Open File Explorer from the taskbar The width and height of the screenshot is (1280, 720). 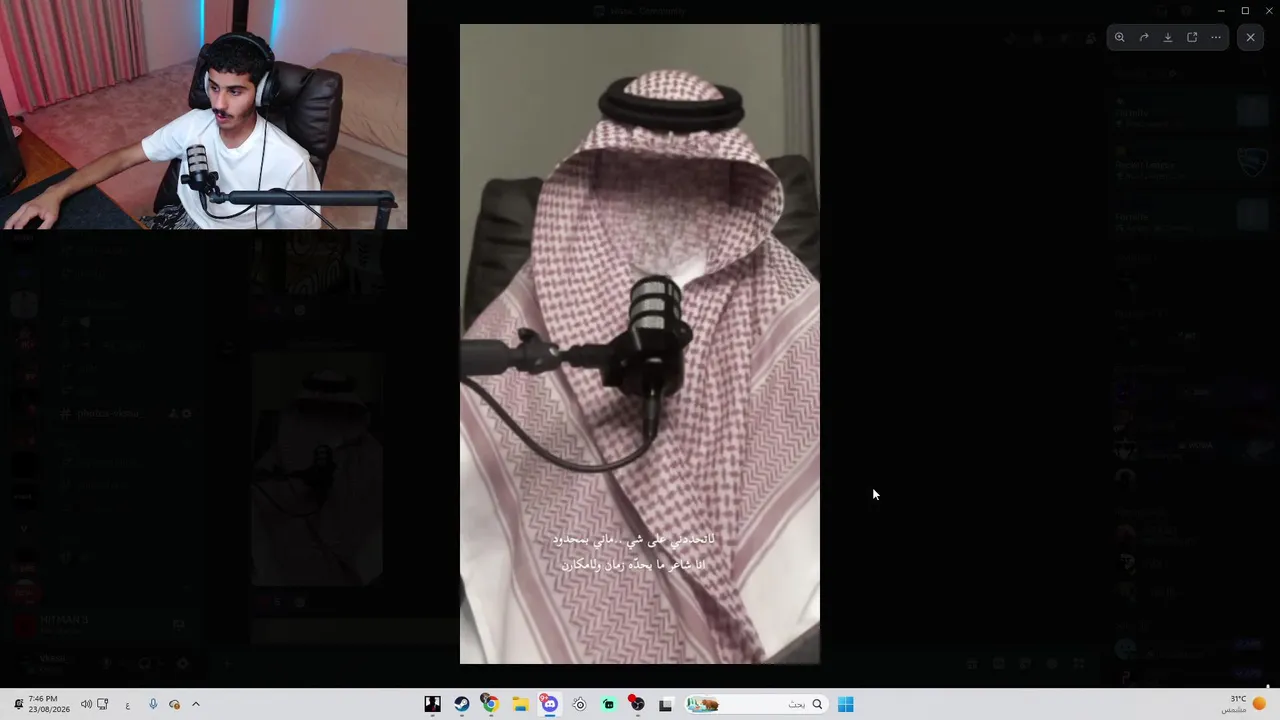point(520,704)
